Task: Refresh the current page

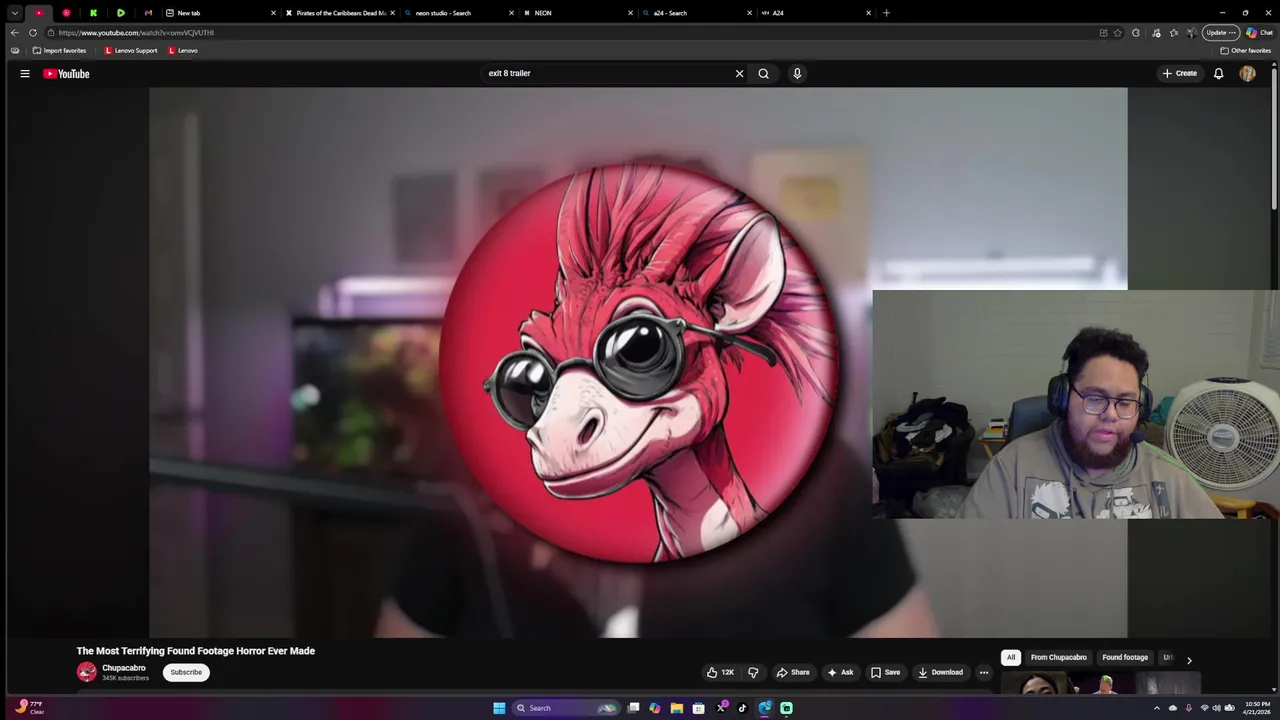Action: pyautogui.click(x=32, y=32)
